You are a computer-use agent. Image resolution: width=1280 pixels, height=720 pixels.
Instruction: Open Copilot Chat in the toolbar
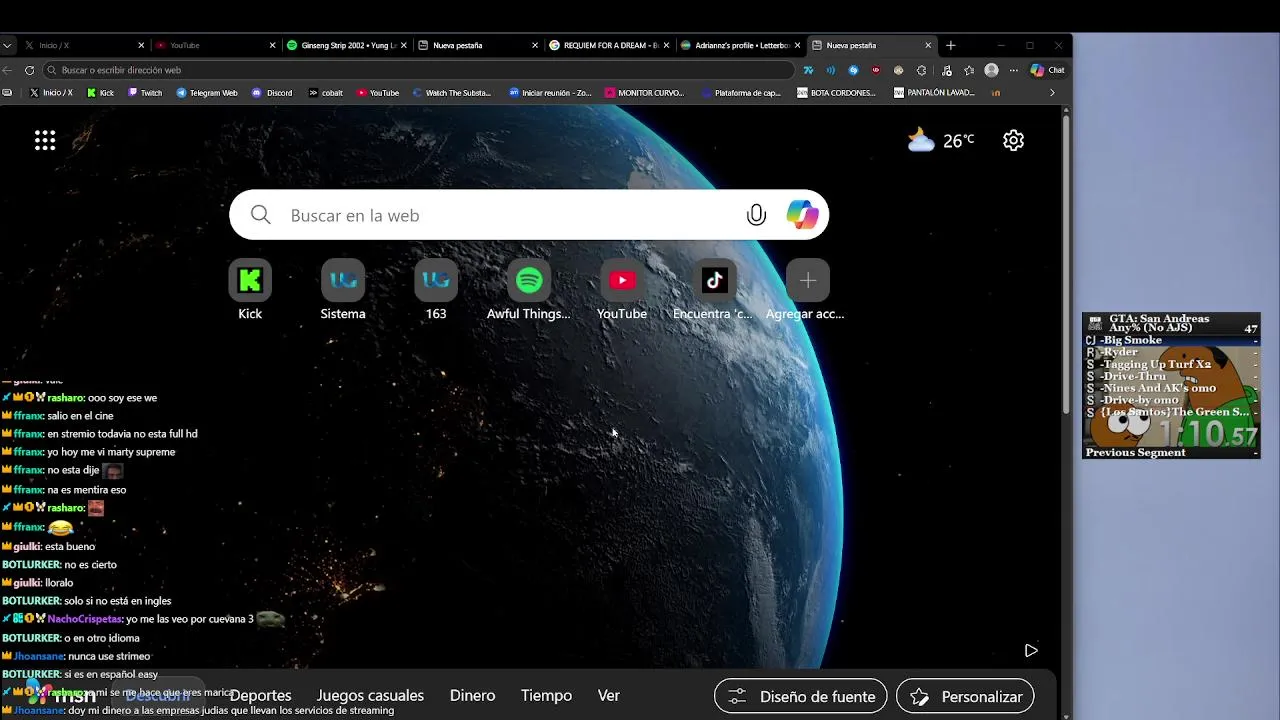pos(1047,70)
